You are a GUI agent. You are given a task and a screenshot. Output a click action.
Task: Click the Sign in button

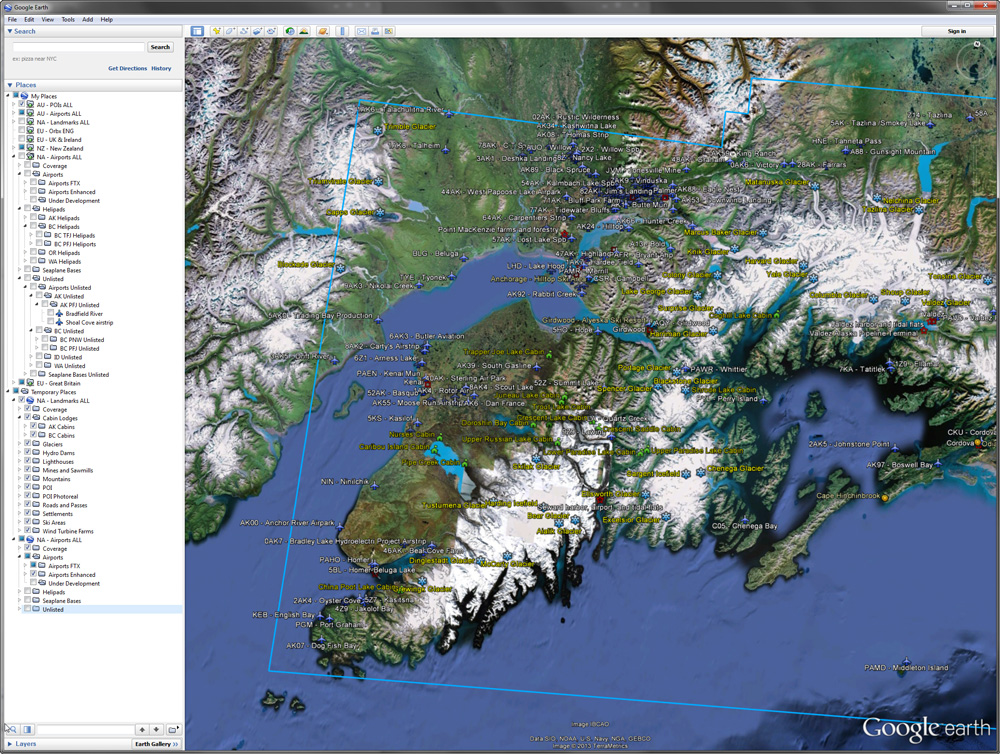coord(956,31)
